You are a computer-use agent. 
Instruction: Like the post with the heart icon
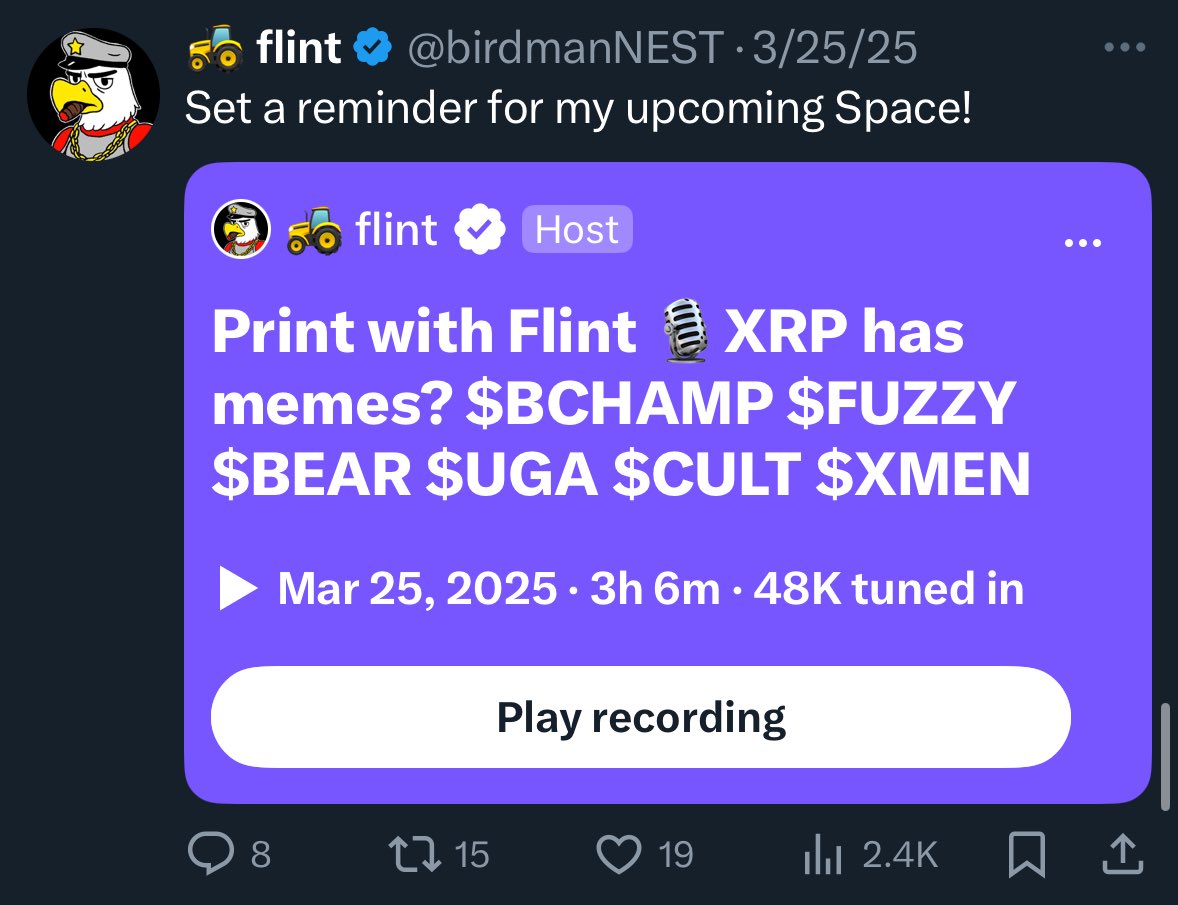point(618,855)
